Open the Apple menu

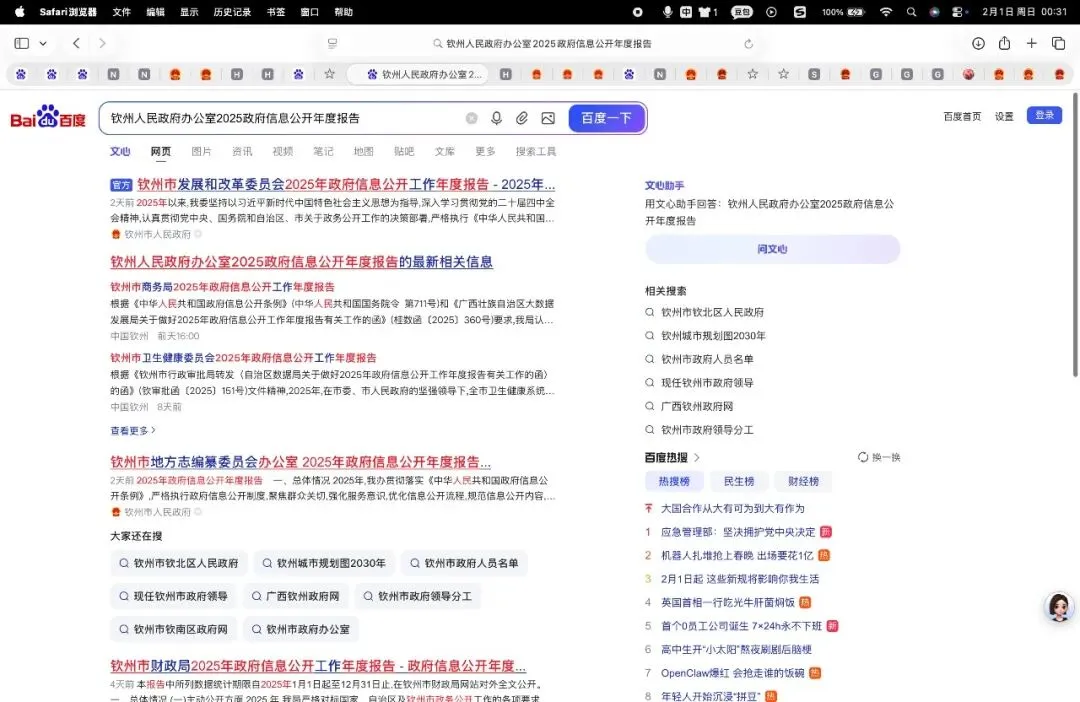19,12
